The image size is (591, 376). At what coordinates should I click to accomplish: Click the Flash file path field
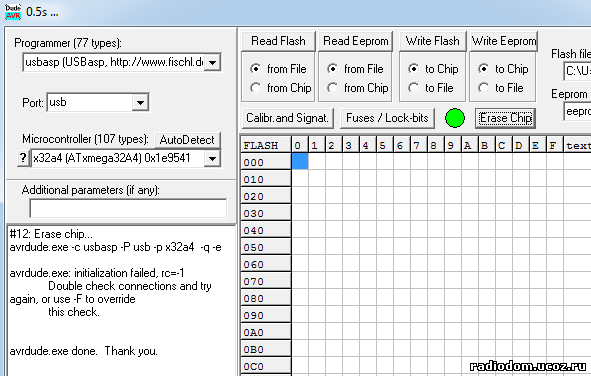tap(577, 71)
